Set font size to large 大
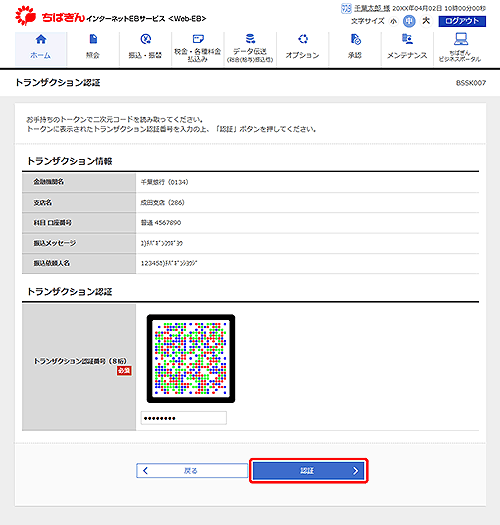The image size is (500, 525). click(426, 21)
